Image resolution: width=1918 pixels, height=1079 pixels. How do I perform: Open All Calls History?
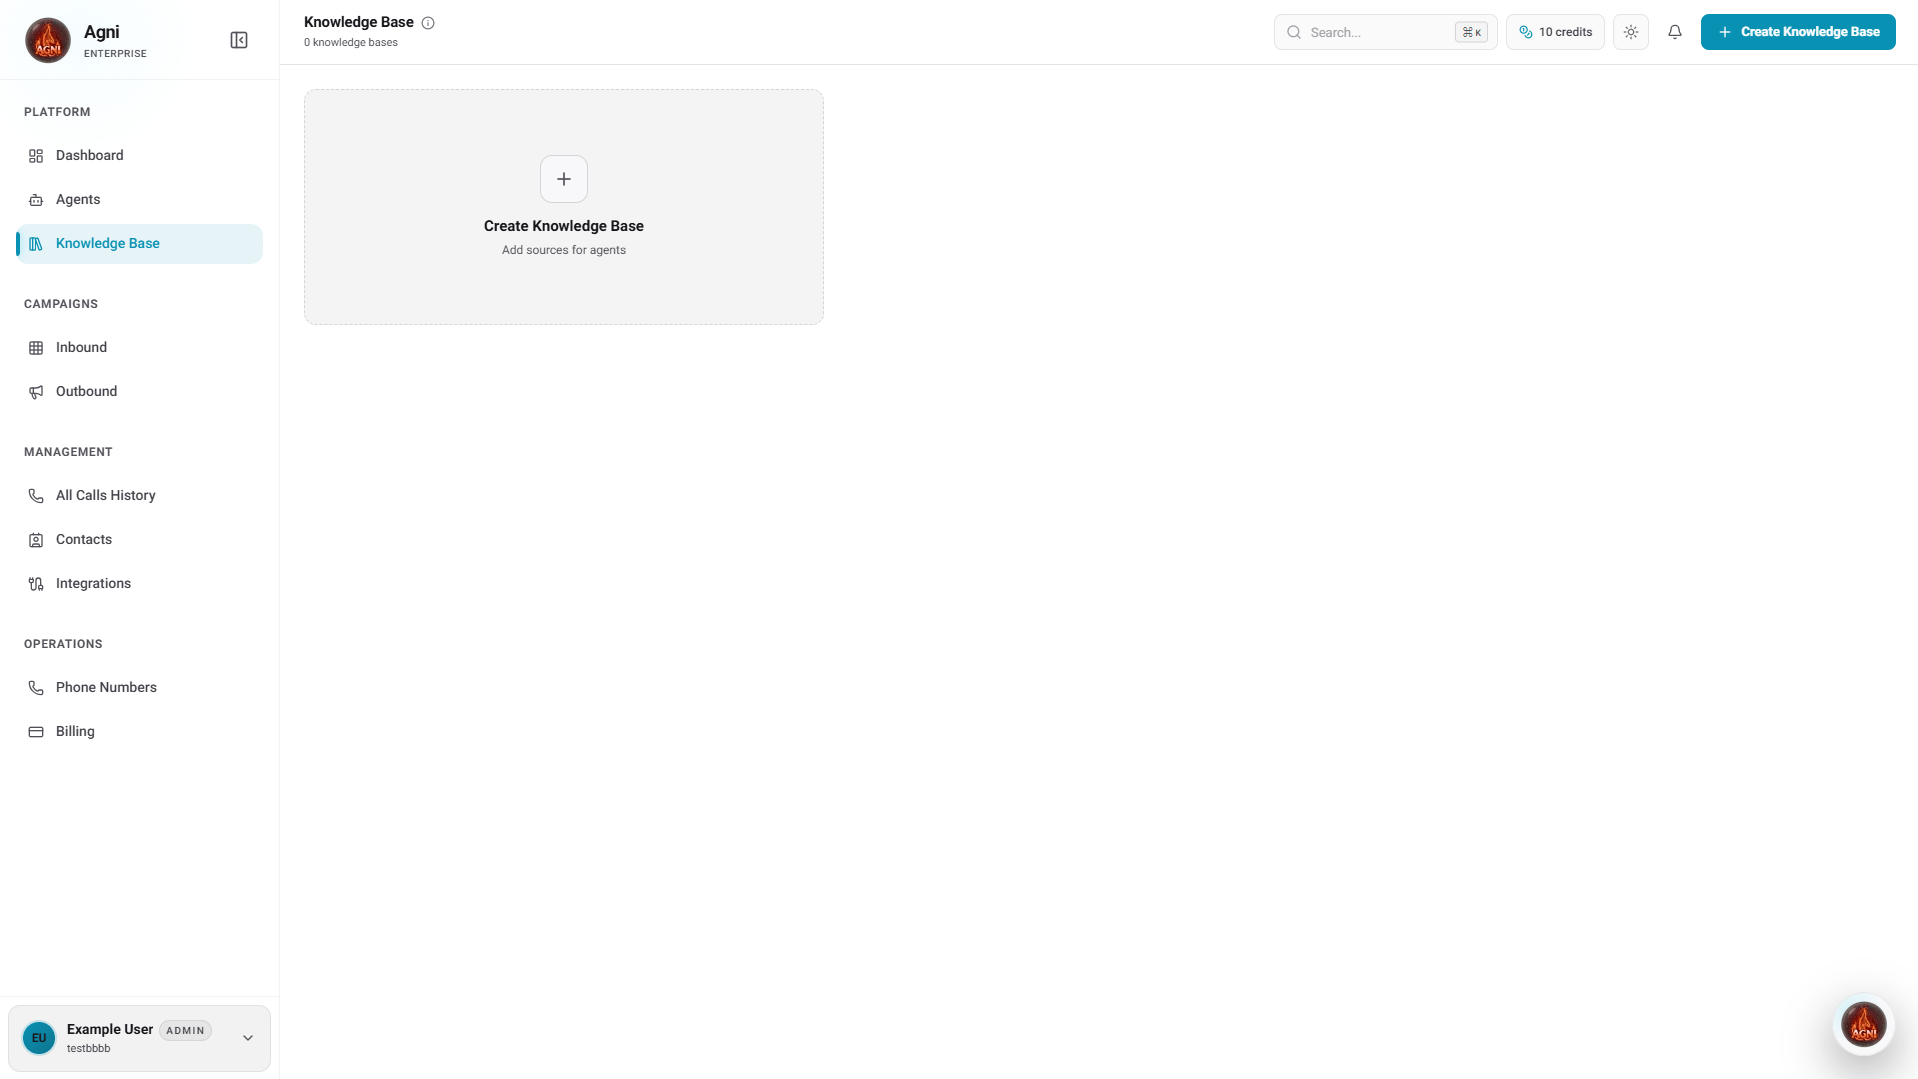(139, 496)
